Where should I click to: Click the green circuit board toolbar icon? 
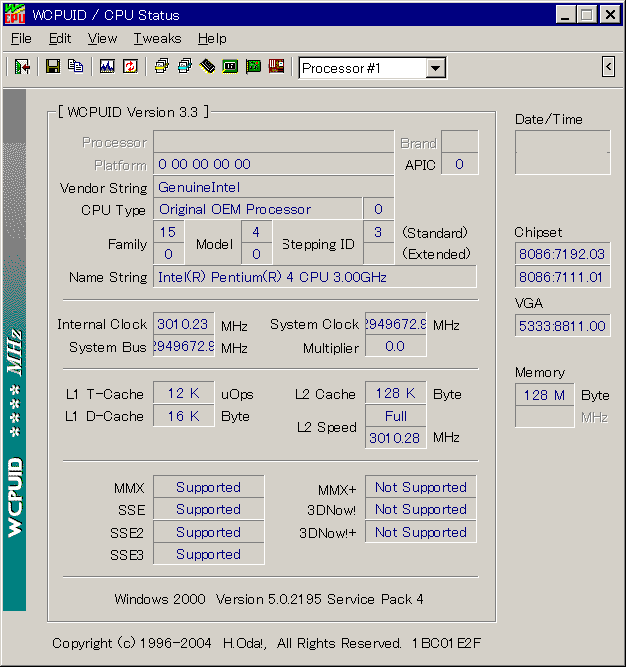[x=253, y=67]
